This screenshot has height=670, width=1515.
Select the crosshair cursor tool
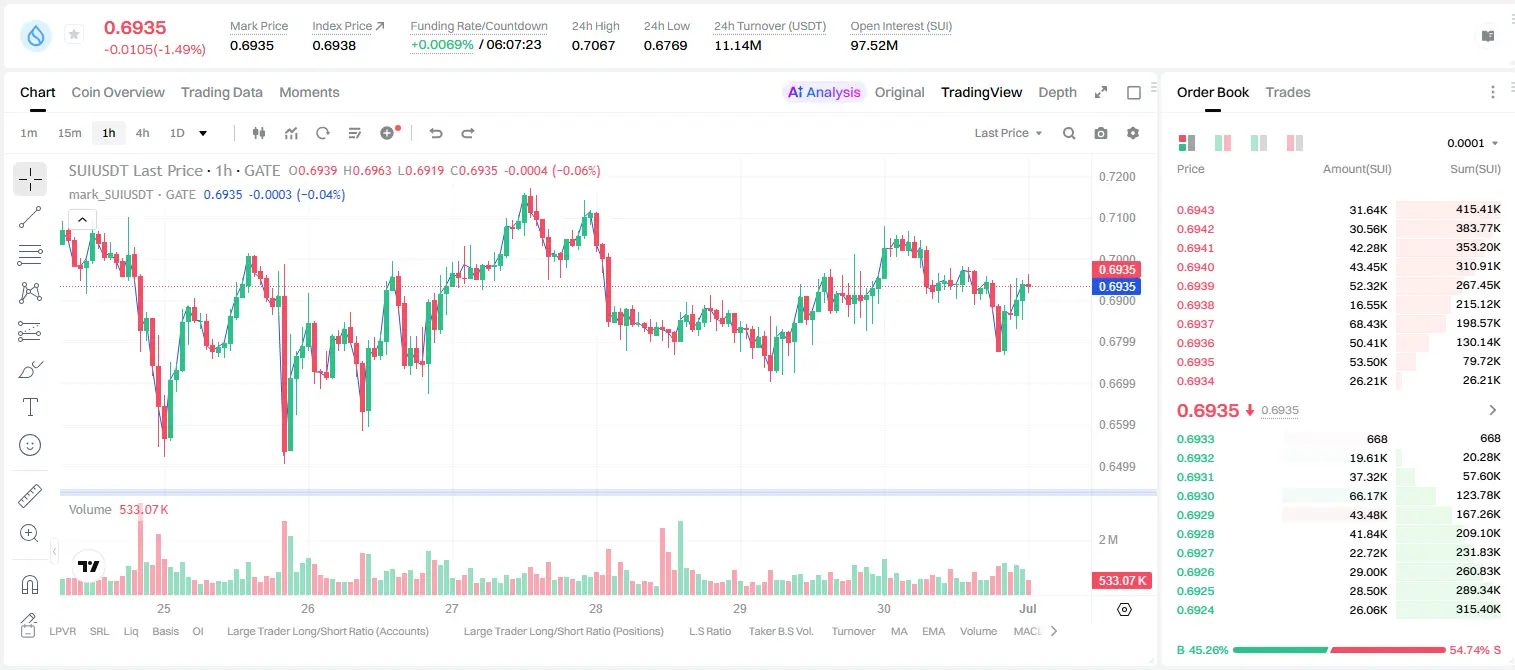[x=30, y=179]
